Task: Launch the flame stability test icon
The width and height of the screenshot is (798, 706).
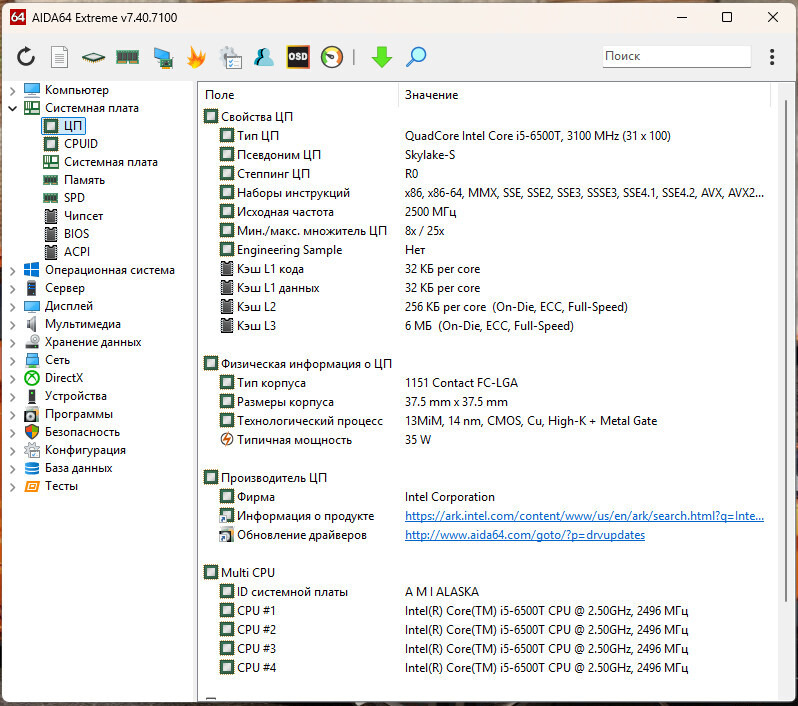Action: tap(196, 57)
